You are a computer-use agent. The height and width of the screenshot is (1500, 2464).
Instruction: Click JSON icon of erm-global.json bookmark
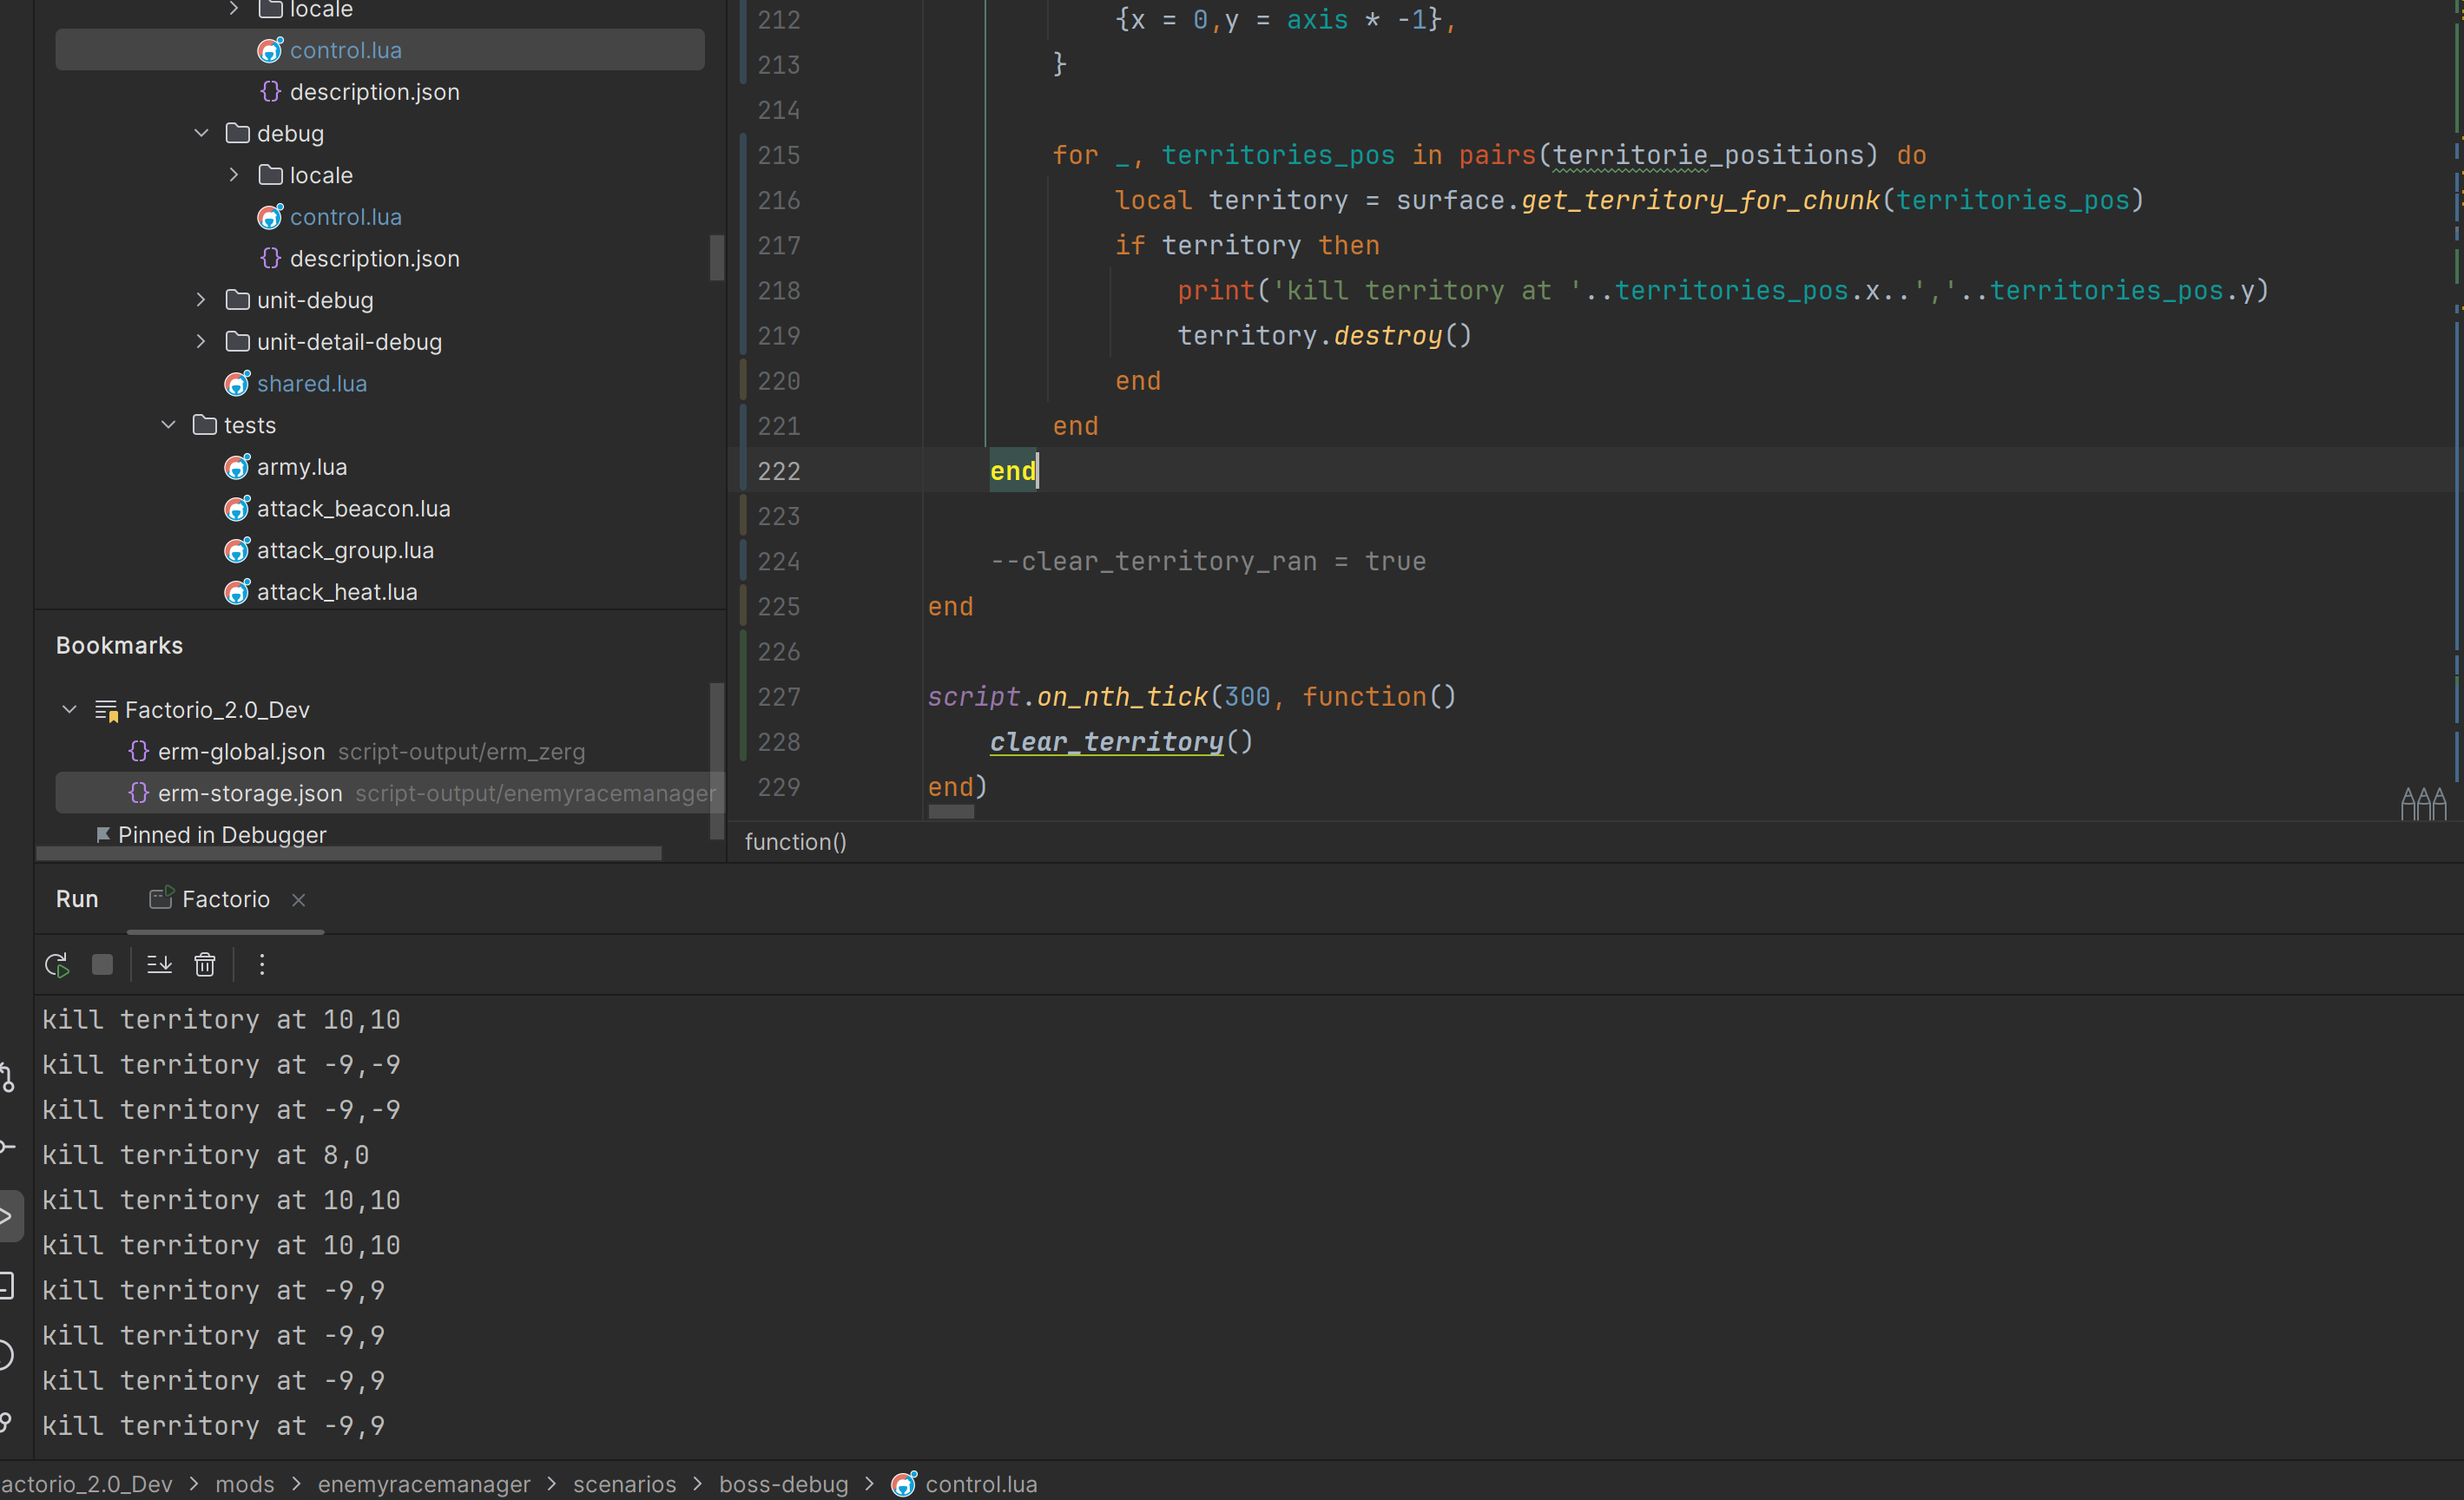tap(139, 751)
